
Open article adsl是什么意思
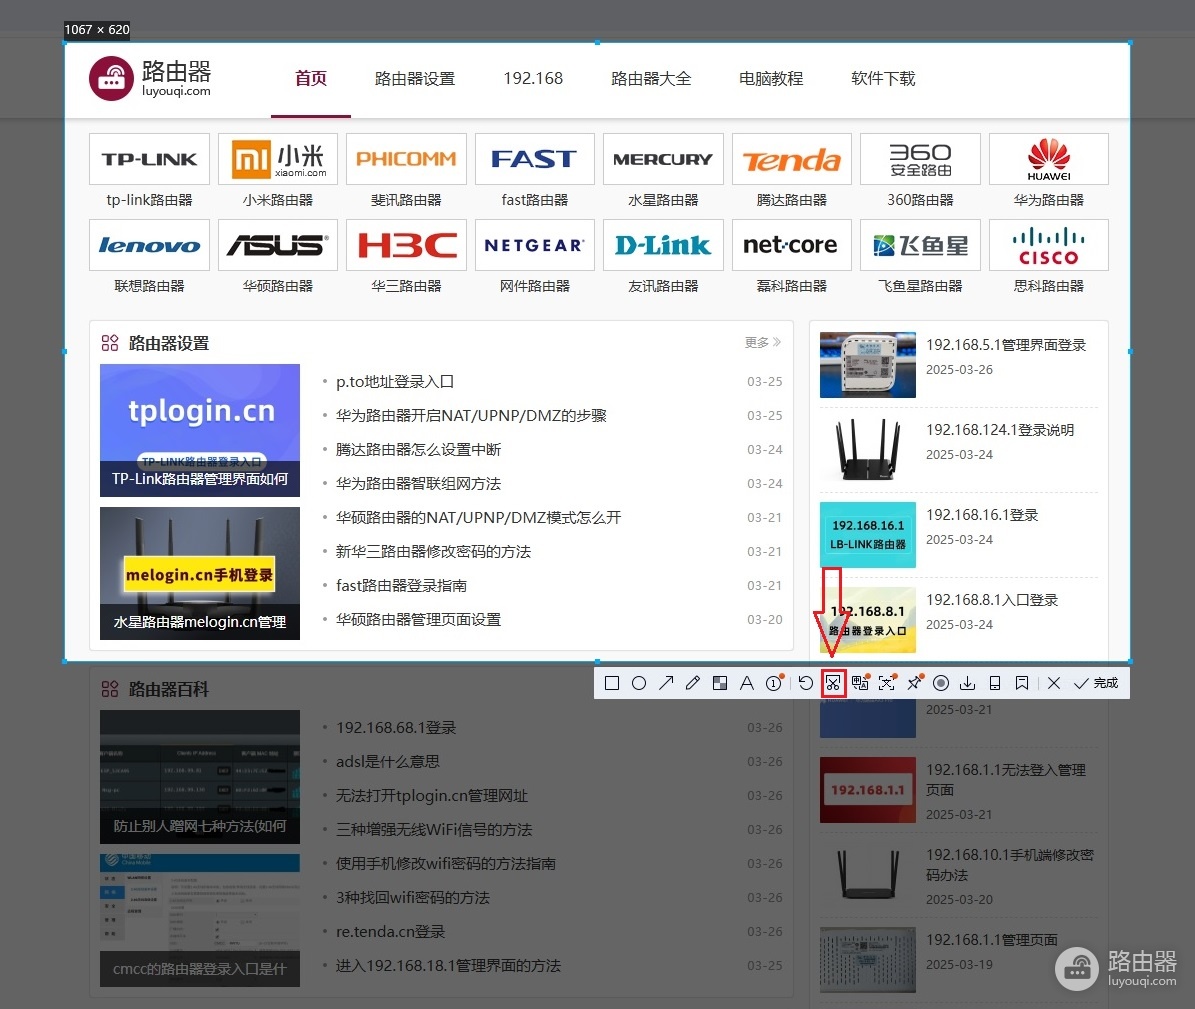pos(387,761)
